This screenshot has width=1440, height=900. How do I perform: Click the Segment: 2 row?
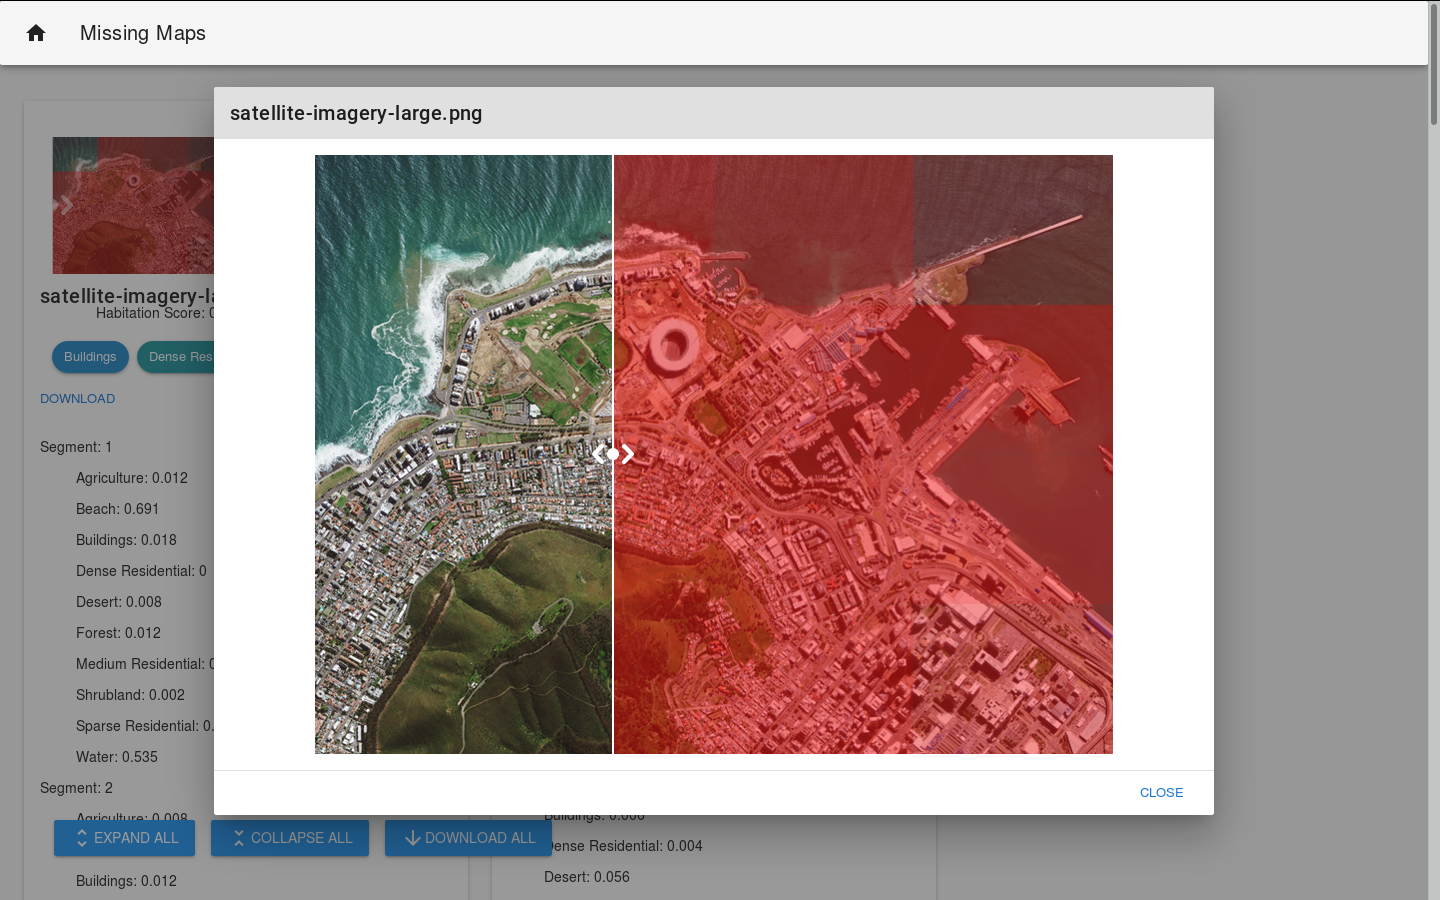(x=76, y=788)
